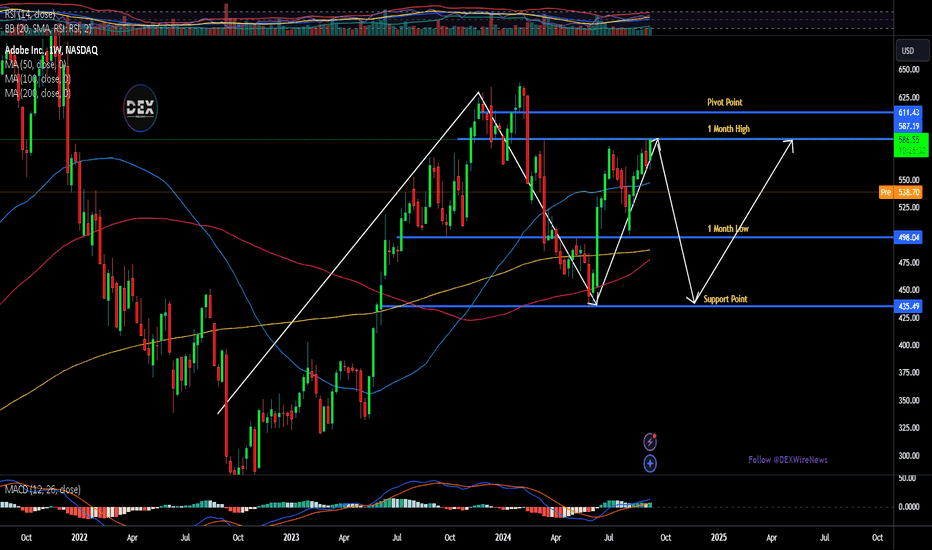
Task: Click the Support Point text label
Action: pyautogui.click(x=725, y=299)
